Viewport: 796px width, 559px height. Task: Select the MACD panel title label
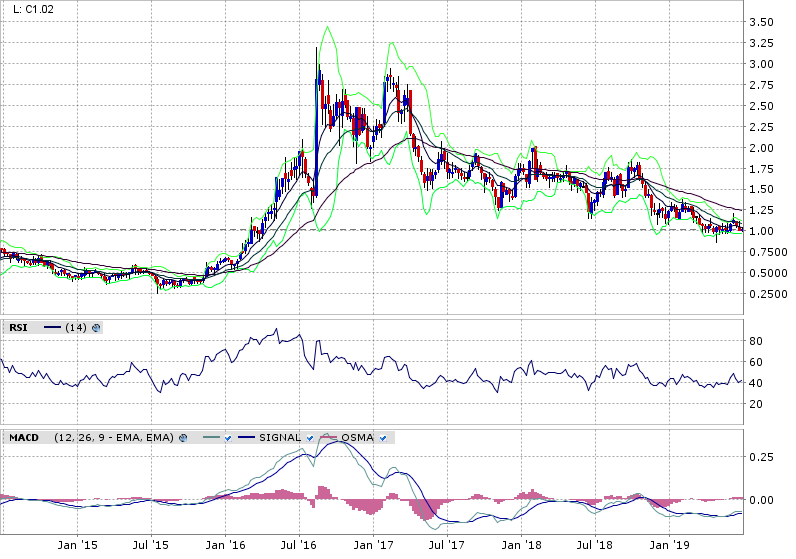24,438
